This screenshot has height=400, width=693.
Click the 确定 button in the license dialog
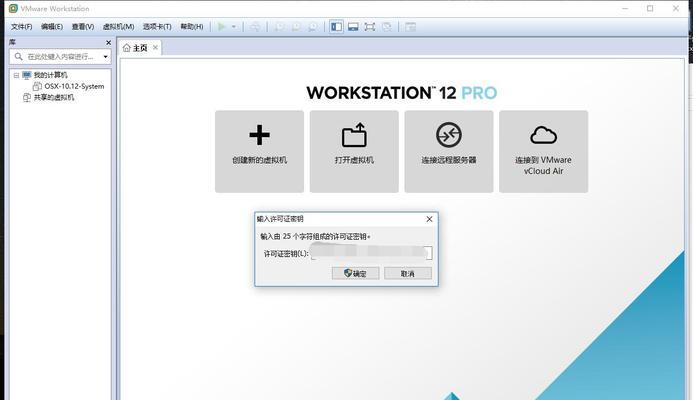pyautogui.click(x=355, y=274)
